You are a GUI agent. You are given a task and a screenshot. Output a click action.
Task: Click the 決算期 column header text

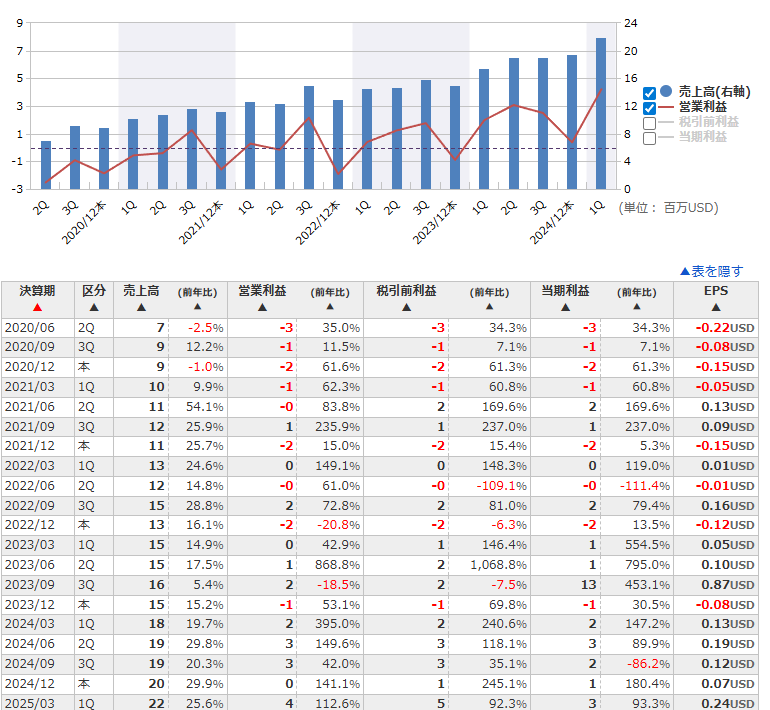pyautogui.click(x=37, y=291)
